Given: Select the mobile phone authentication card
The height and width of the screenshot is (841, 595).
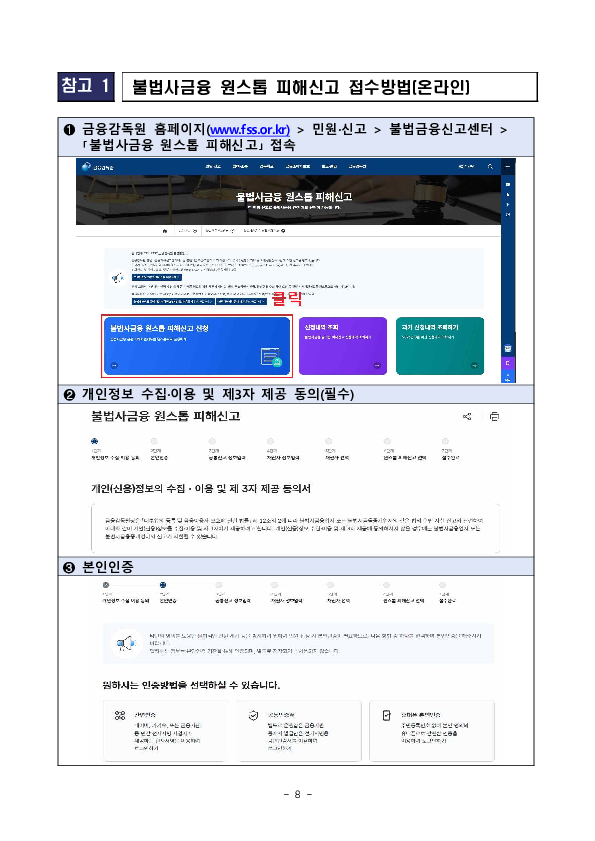Looking at the screenshot, I should [432, 731].
